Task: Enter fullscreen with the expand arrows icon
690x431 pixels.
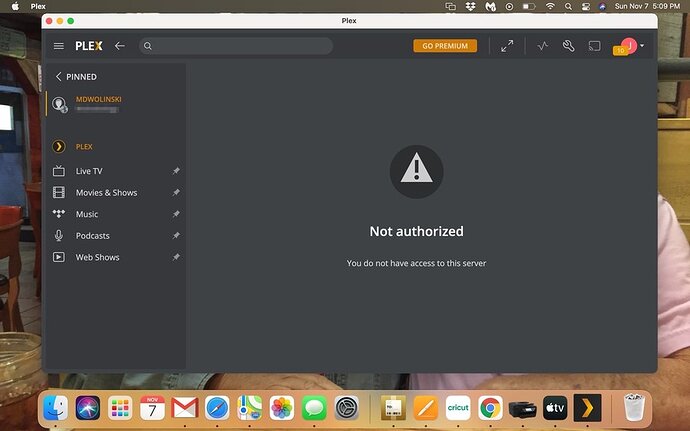Action: (x=507, y=46)
